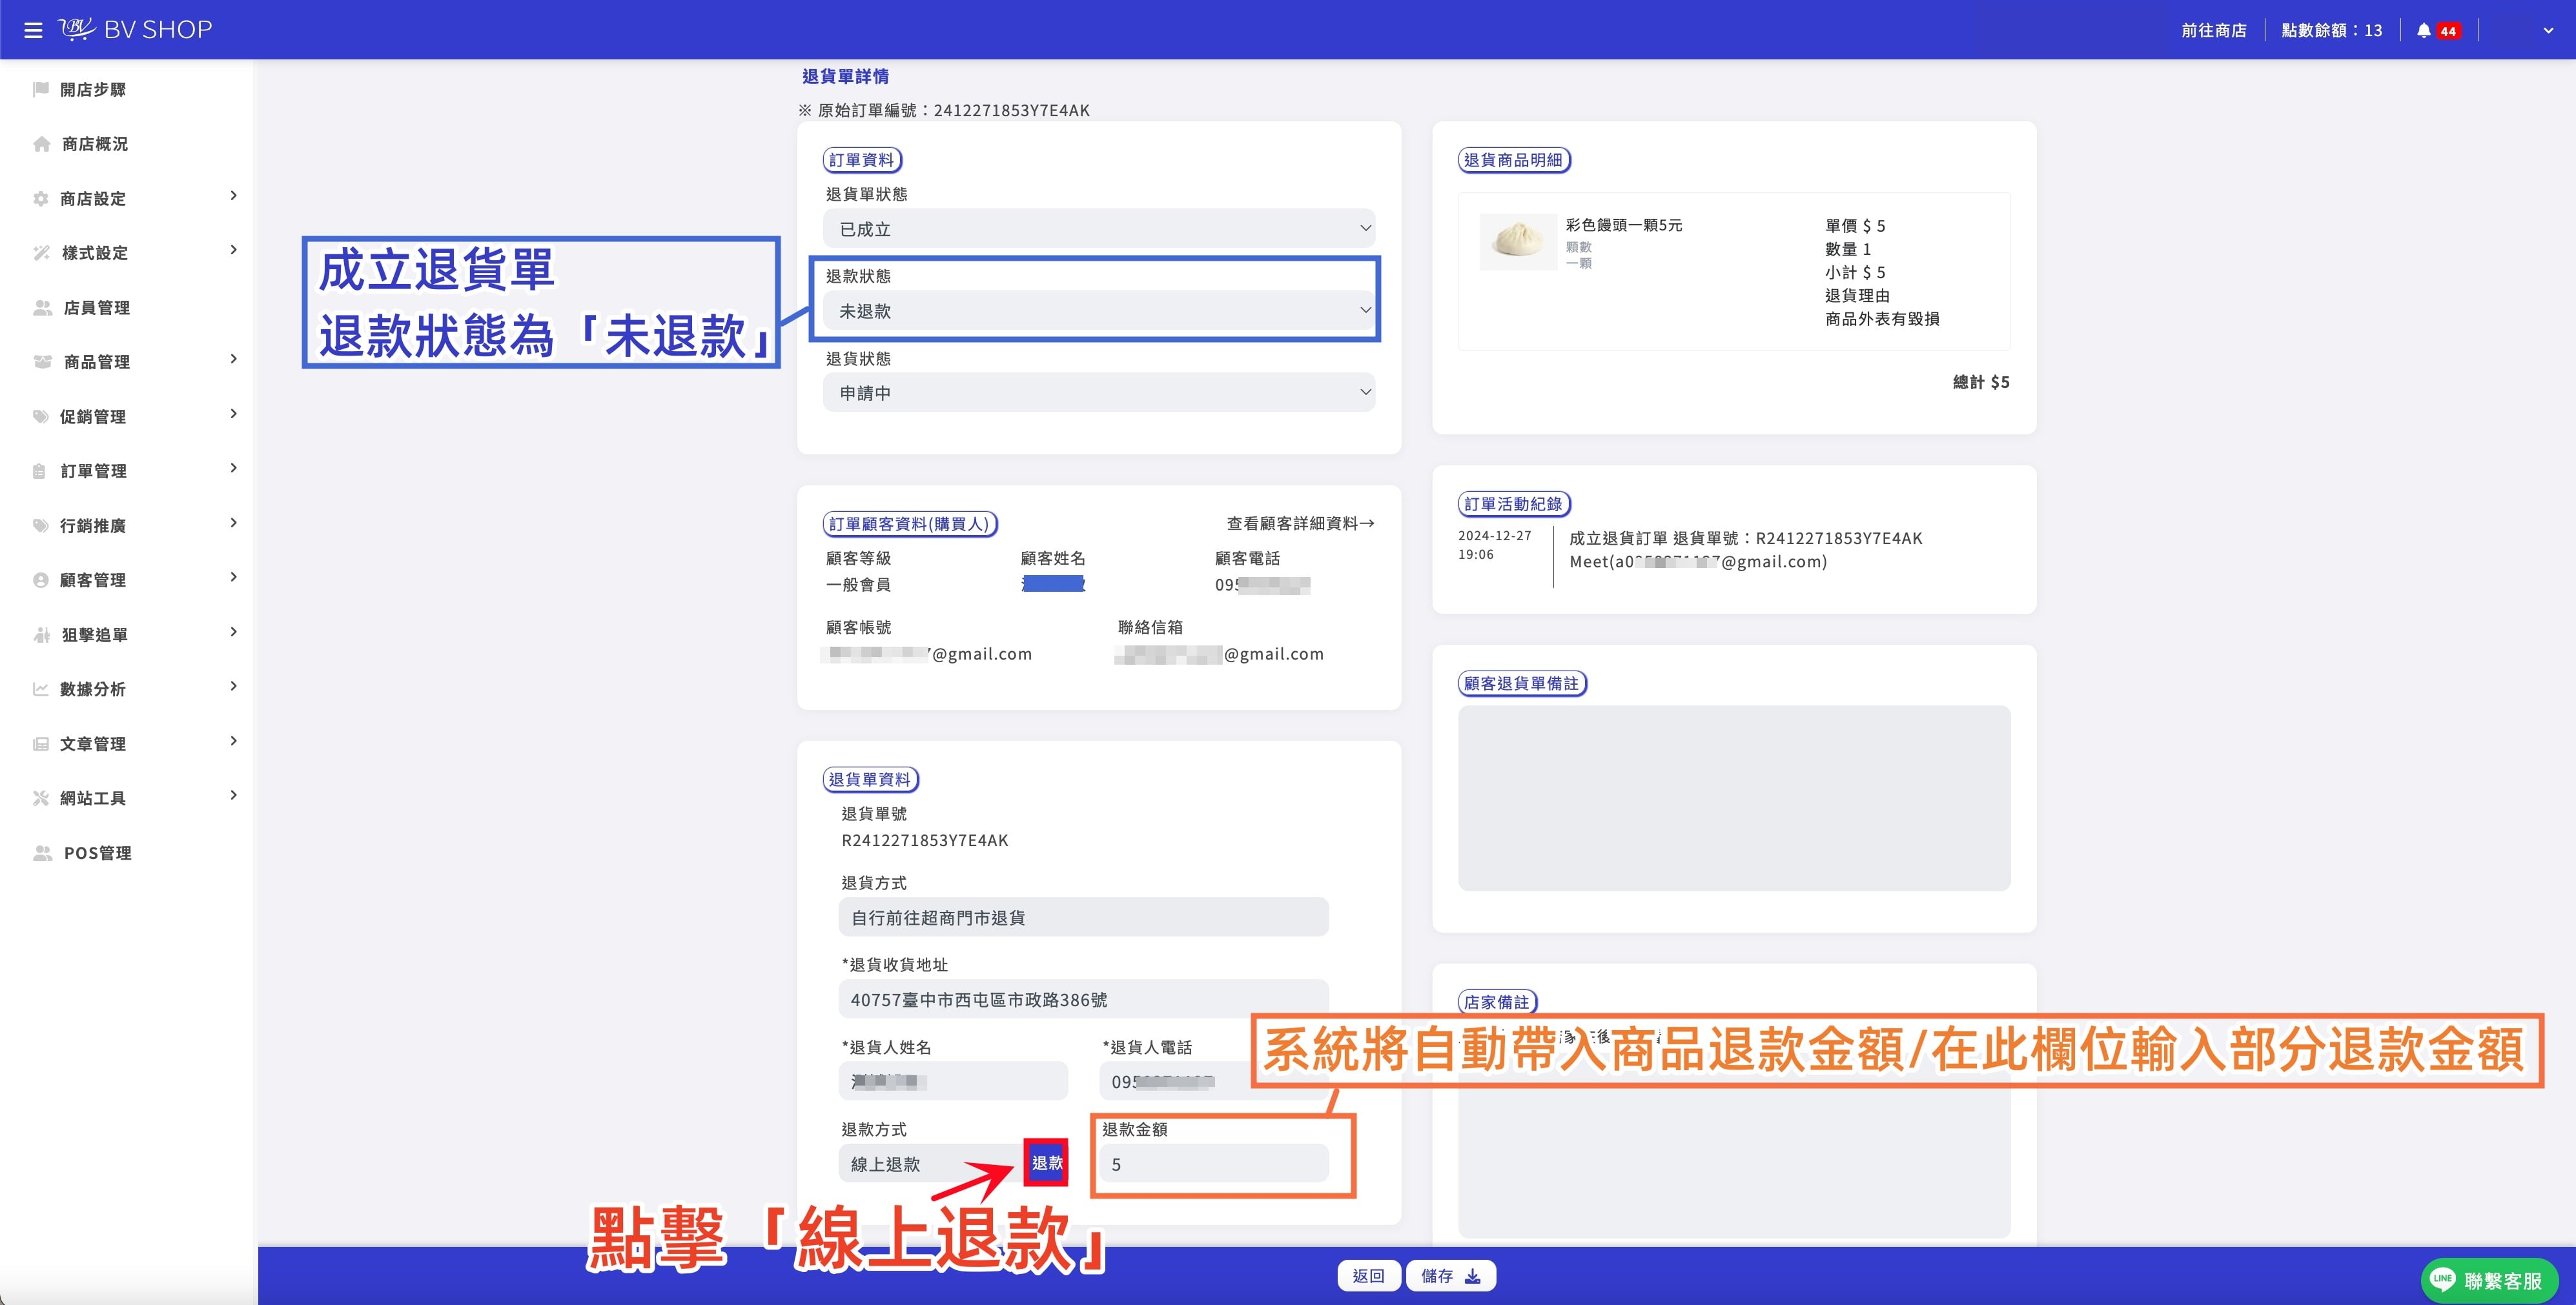Expand the 商店設定 submenu arrow
The width and height of the screenshot is (2576, 1305).
(x=233, y=196)
